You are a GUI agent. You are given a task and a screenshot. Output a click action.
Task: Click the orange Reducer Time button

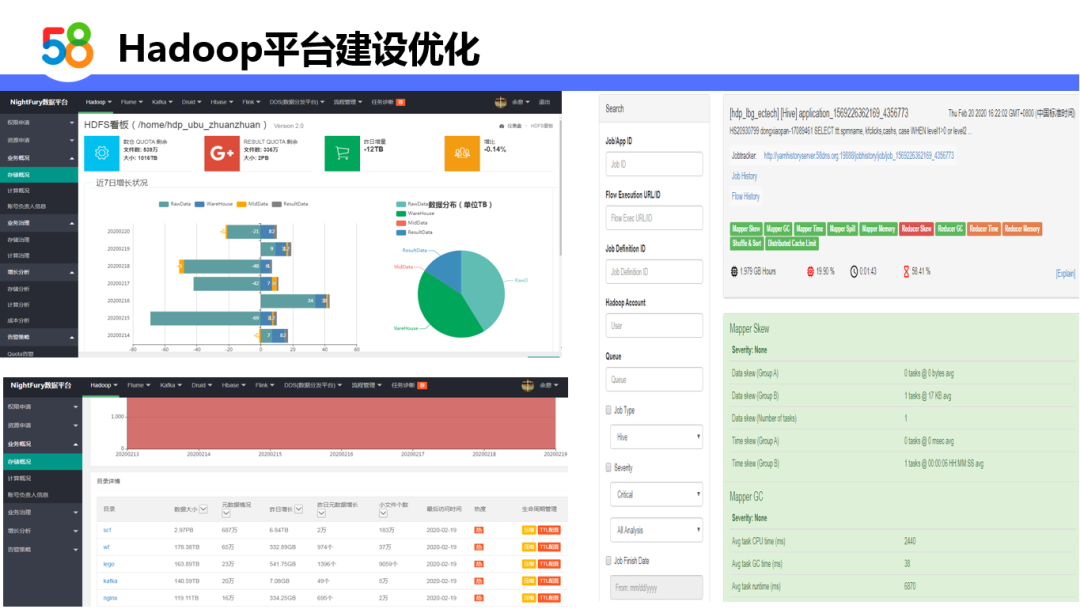pyautogui.click(x=984, y=229)
